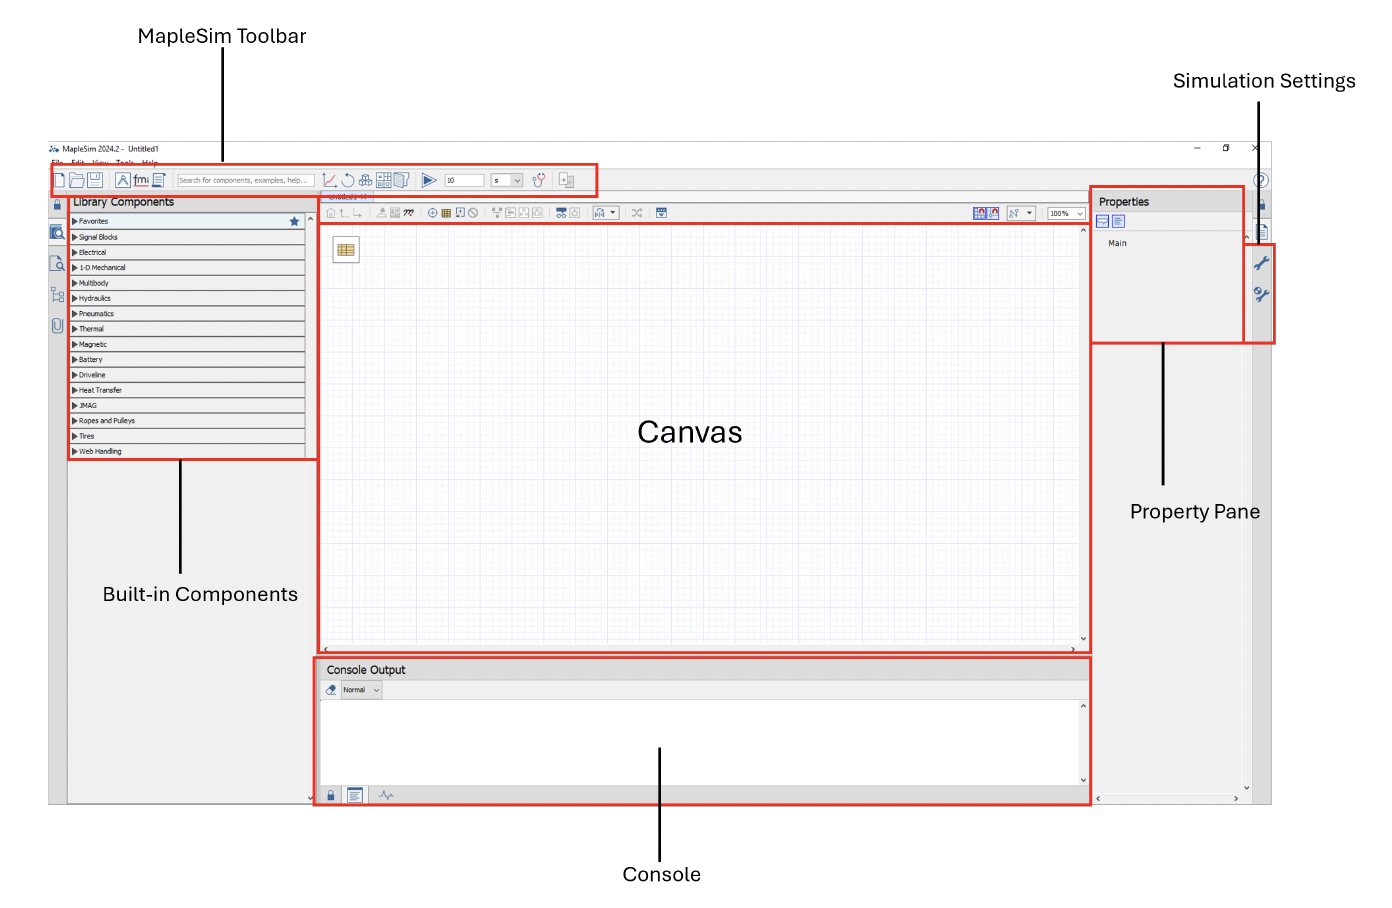Screen dimensions: 1392x908
Task: Toggle the console lock icon
Action: 331,795
